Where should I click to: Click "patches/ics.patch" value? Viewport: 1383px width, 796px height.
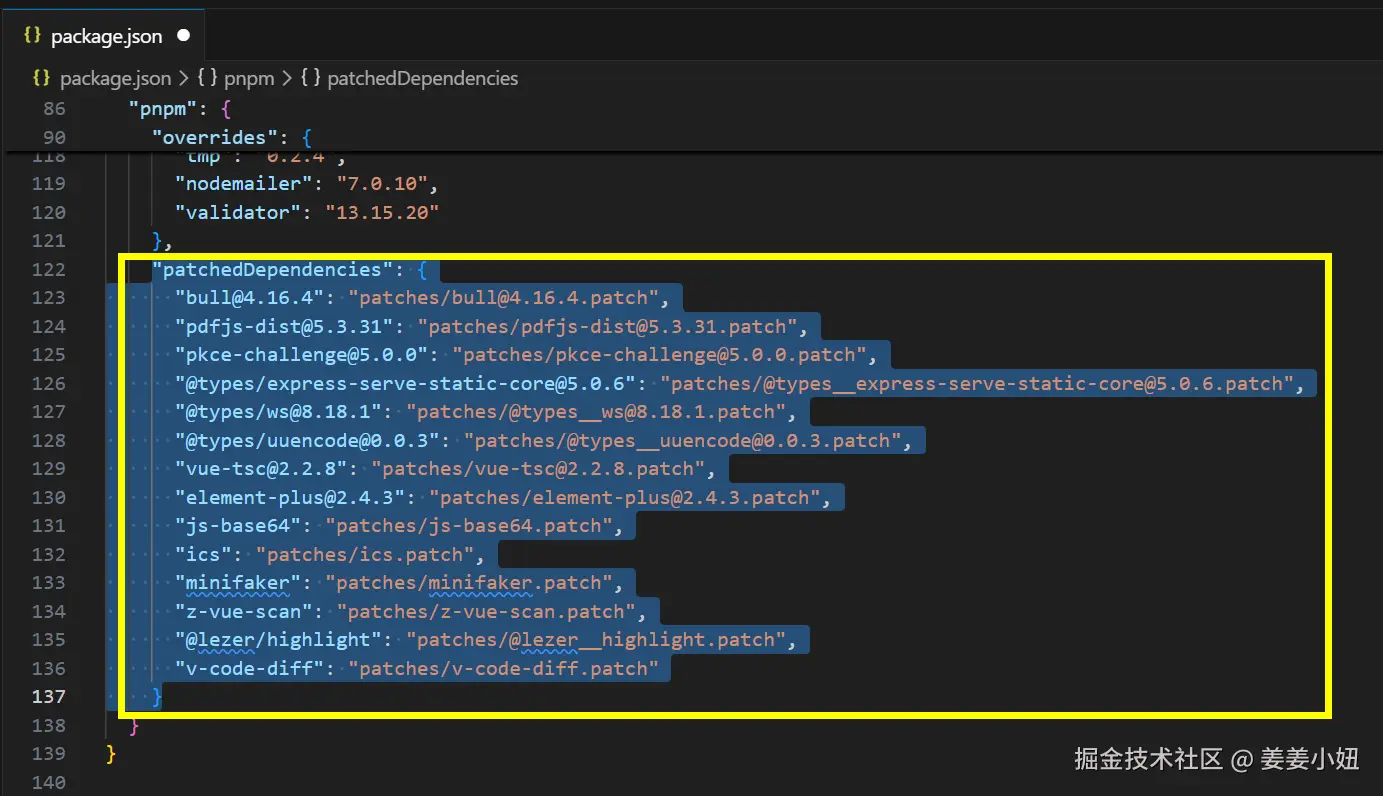click(364, 554)
